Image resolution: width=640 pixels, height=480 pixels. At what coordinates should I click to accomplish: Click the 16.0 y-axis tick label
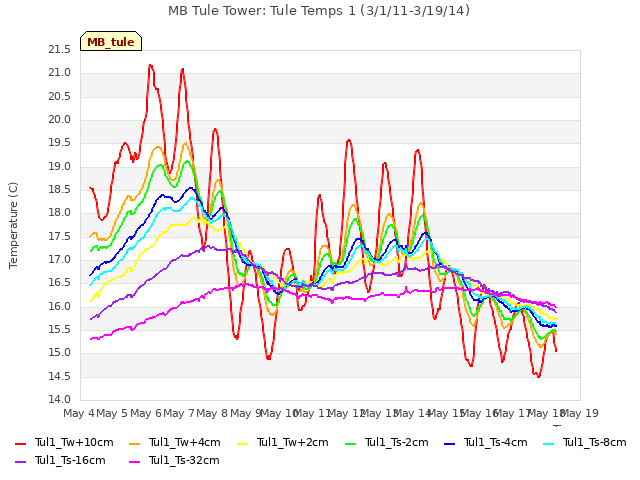pyautogui.click(x=60, y=306)
